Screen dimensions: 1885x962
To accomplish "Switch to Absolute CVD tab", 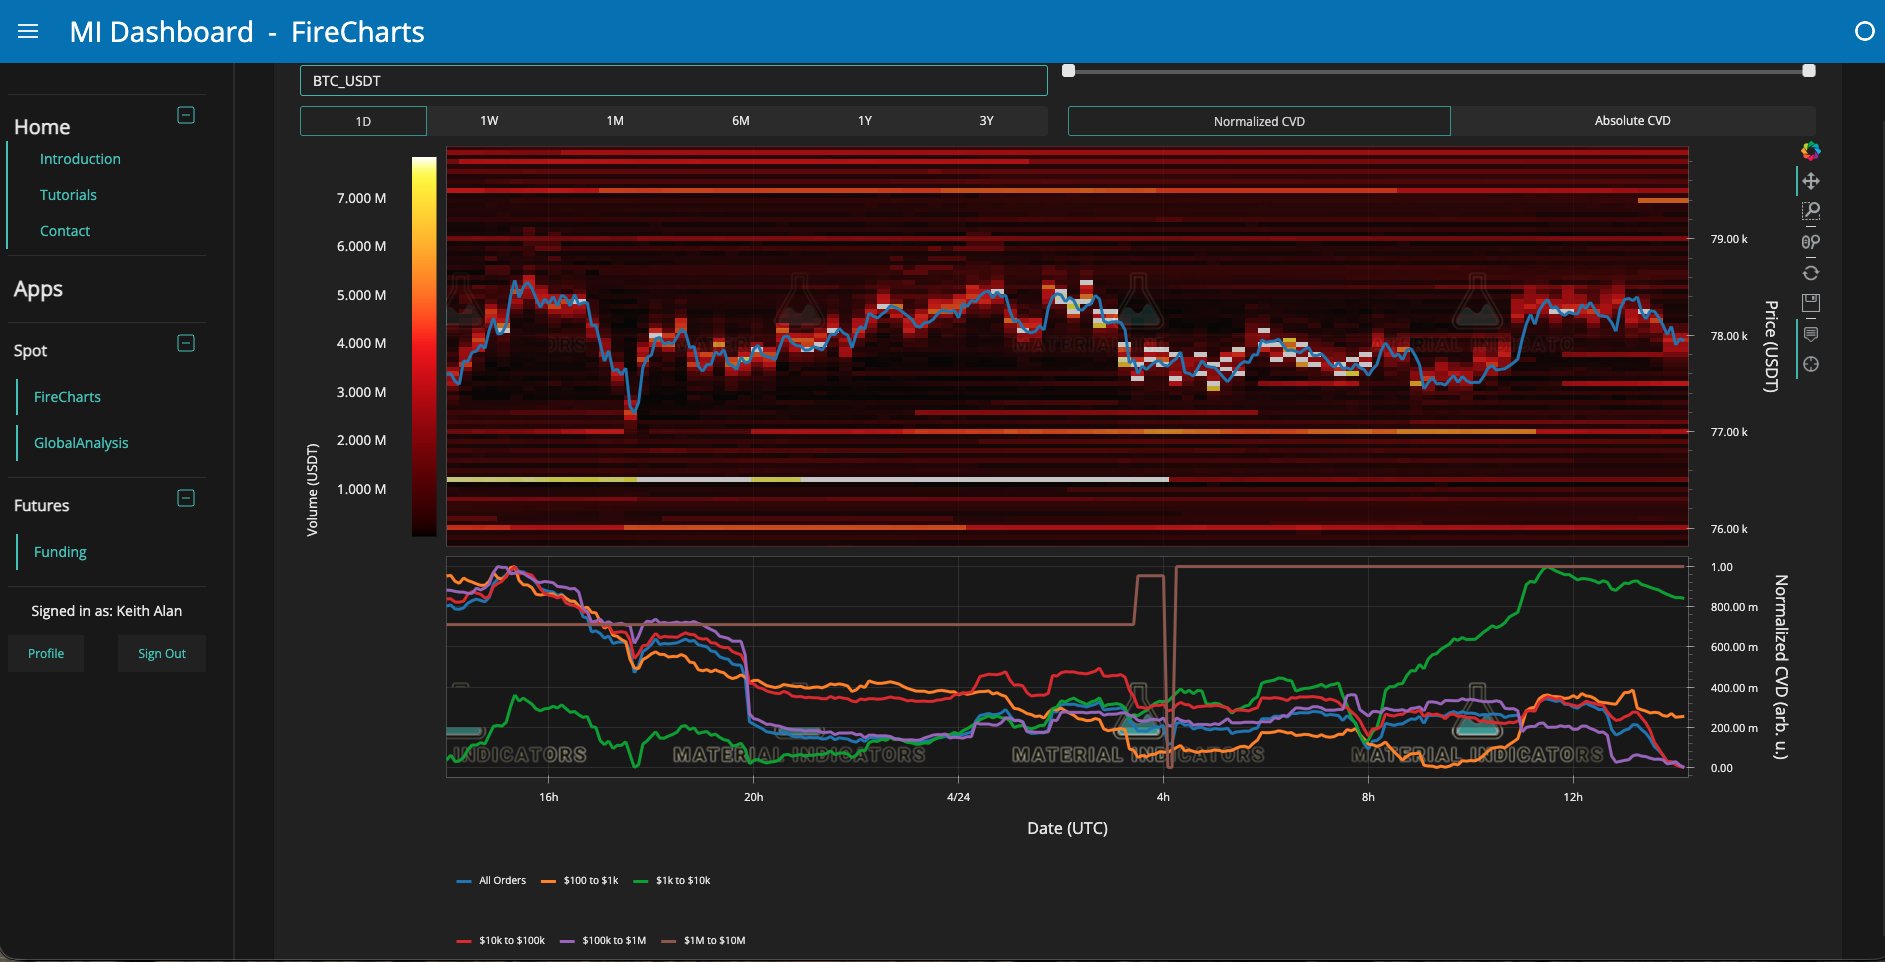I will (1632, 121).
